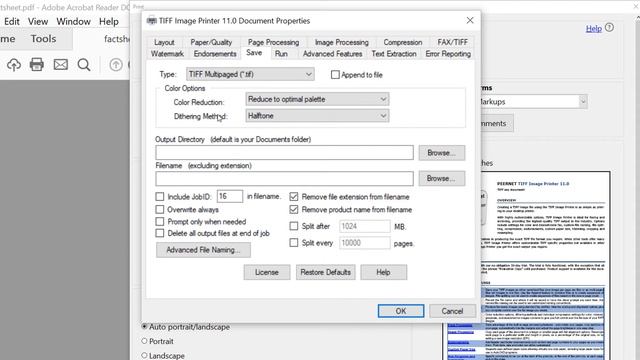Switch to the Endorsements tab
The width and height of the screenshot is (640, 360).
(215, 54)
